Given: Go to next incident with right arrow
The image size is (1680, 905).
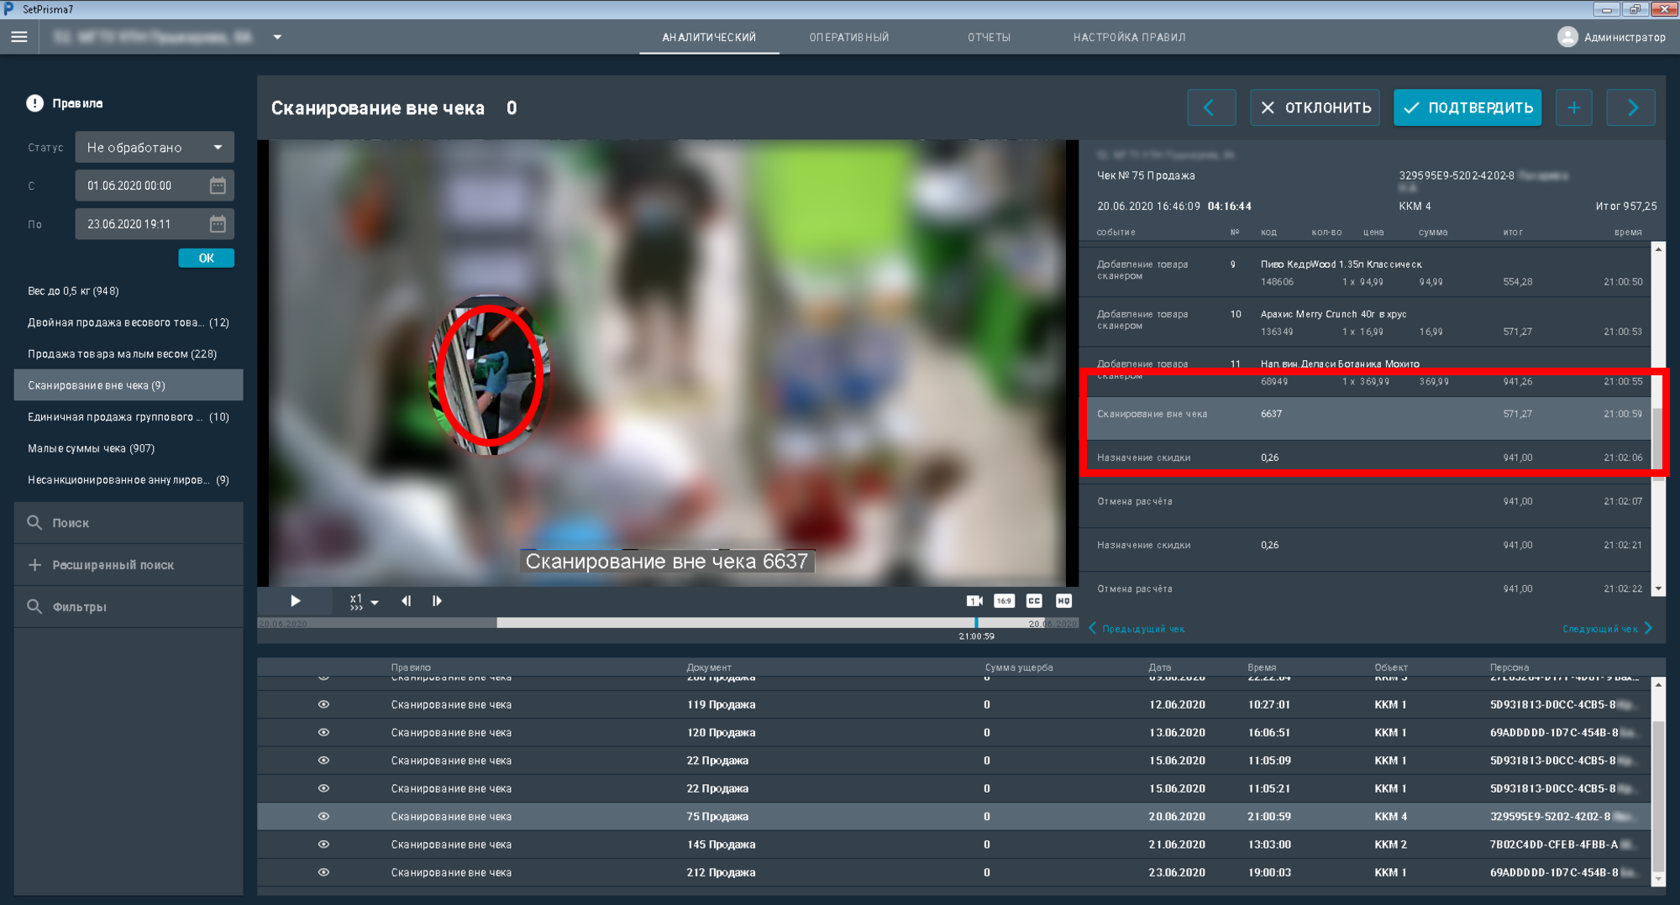Looking at the screenshot, I should (1631, 108).
